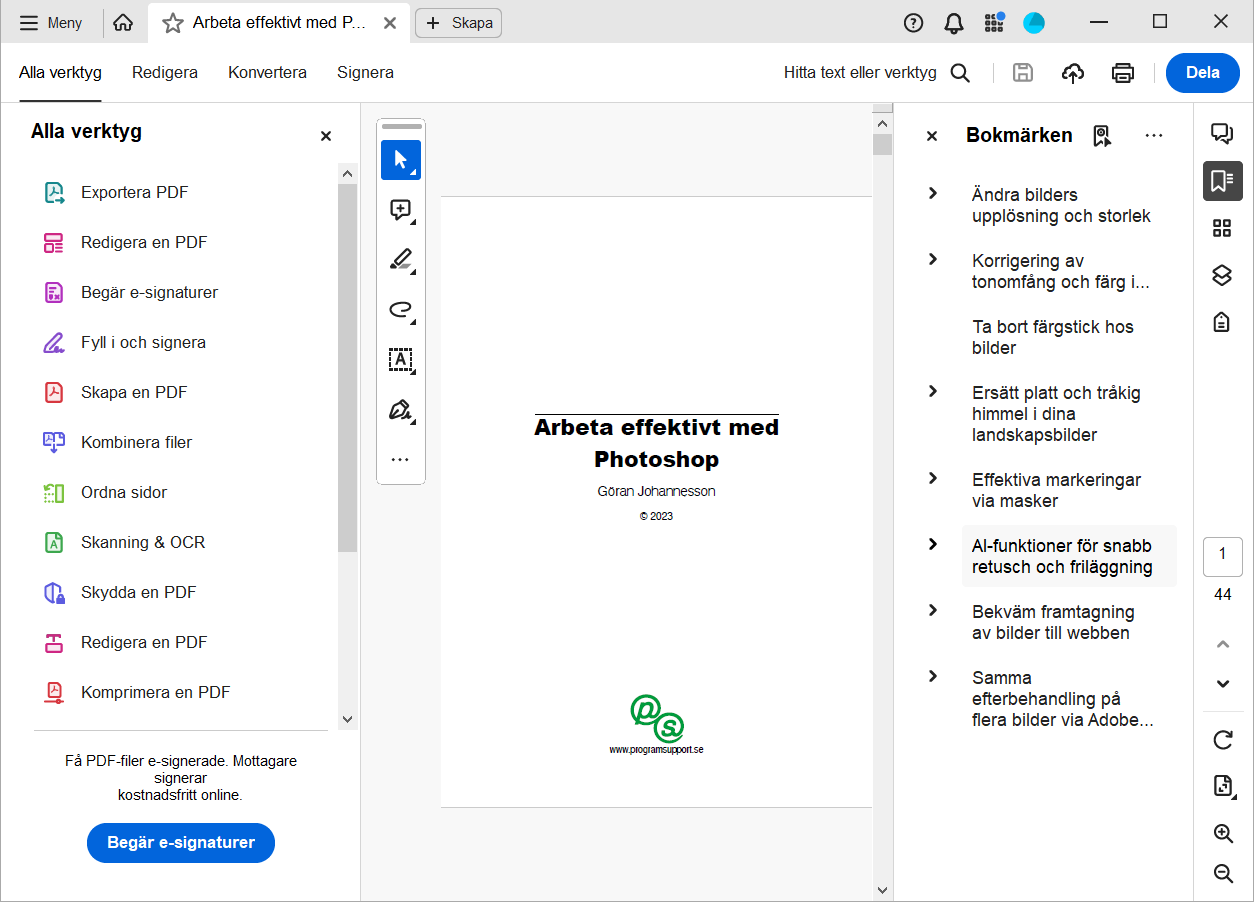The height and width of the screenshot is (902, 1254).
Task: Toggle the bookmarks panel button
Action: [x=1222, y=181]
